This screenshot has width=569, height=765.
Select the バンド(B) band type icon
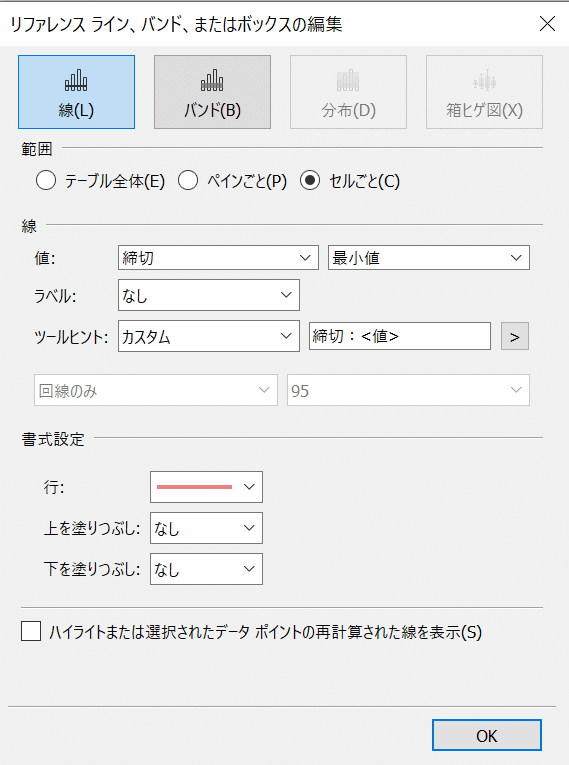212,92
